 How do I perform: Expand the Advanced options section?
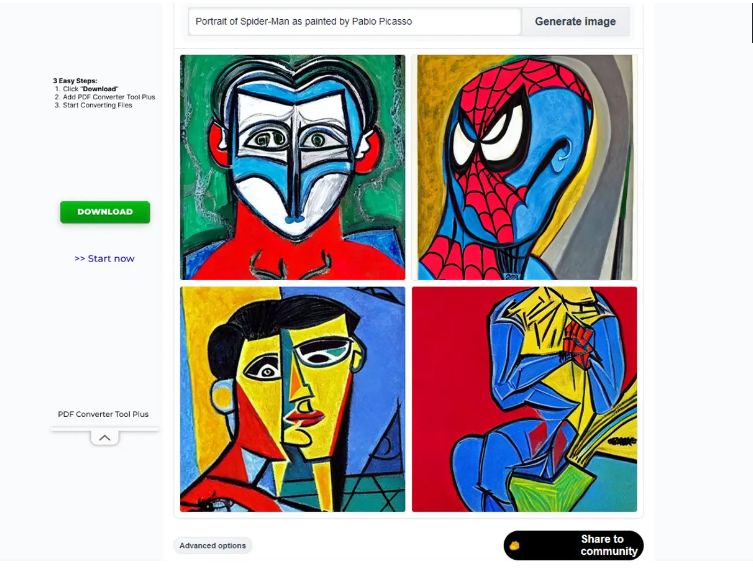213,545
